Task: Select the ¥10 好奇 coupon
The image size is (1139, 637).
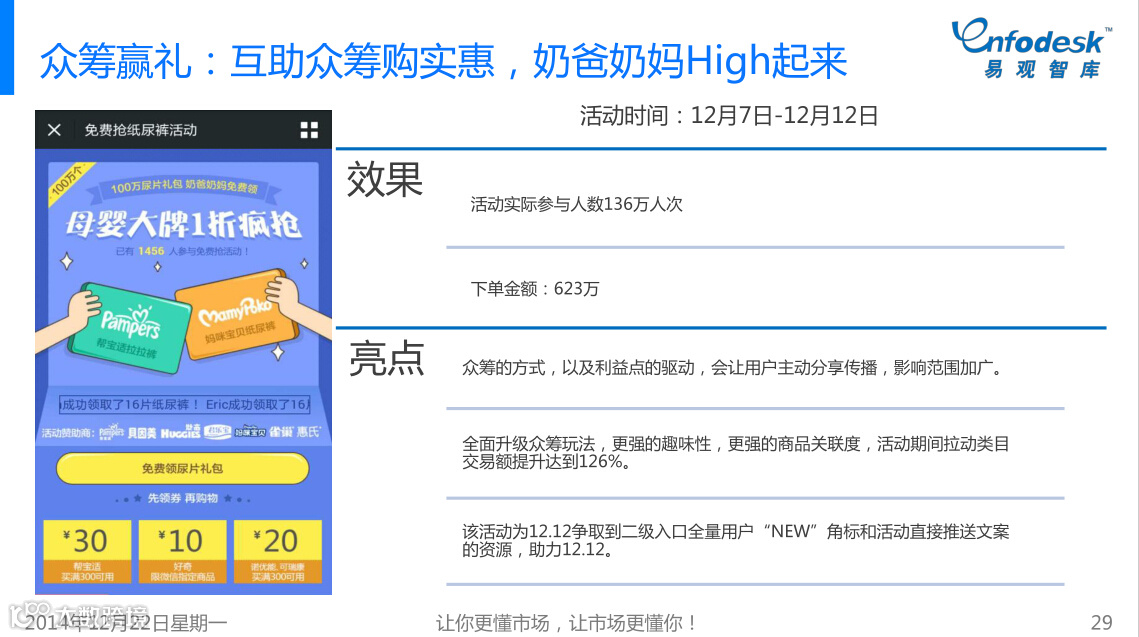Action: [x=182, y=551]
